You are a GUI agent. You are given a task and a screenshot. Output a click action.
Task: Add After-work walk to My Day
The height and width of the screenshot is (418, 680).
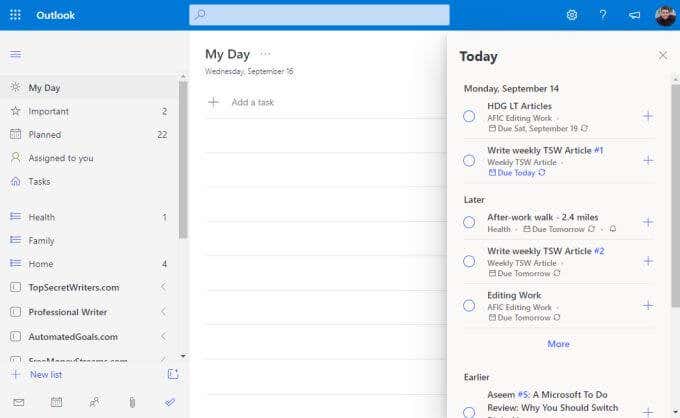click(x=648, y=222)
